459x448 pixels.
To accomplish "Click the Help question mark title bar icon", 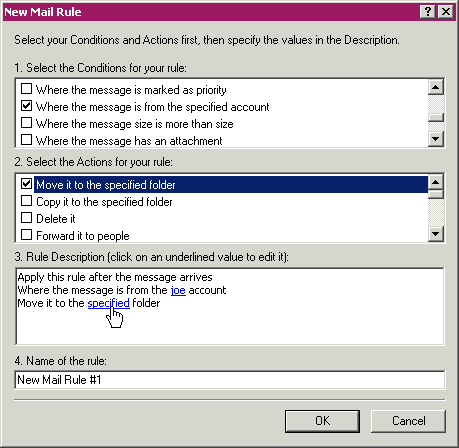I will (x=428, y=12).
